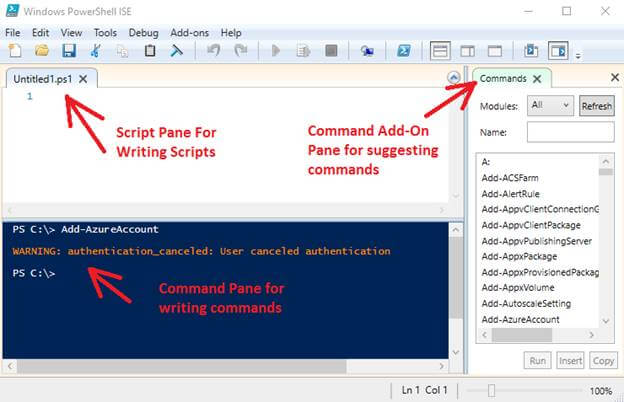Show script pane maximized layout icon
Viewport: 624px width, 402px height.
pyautogui.click(x=495, y=51)
